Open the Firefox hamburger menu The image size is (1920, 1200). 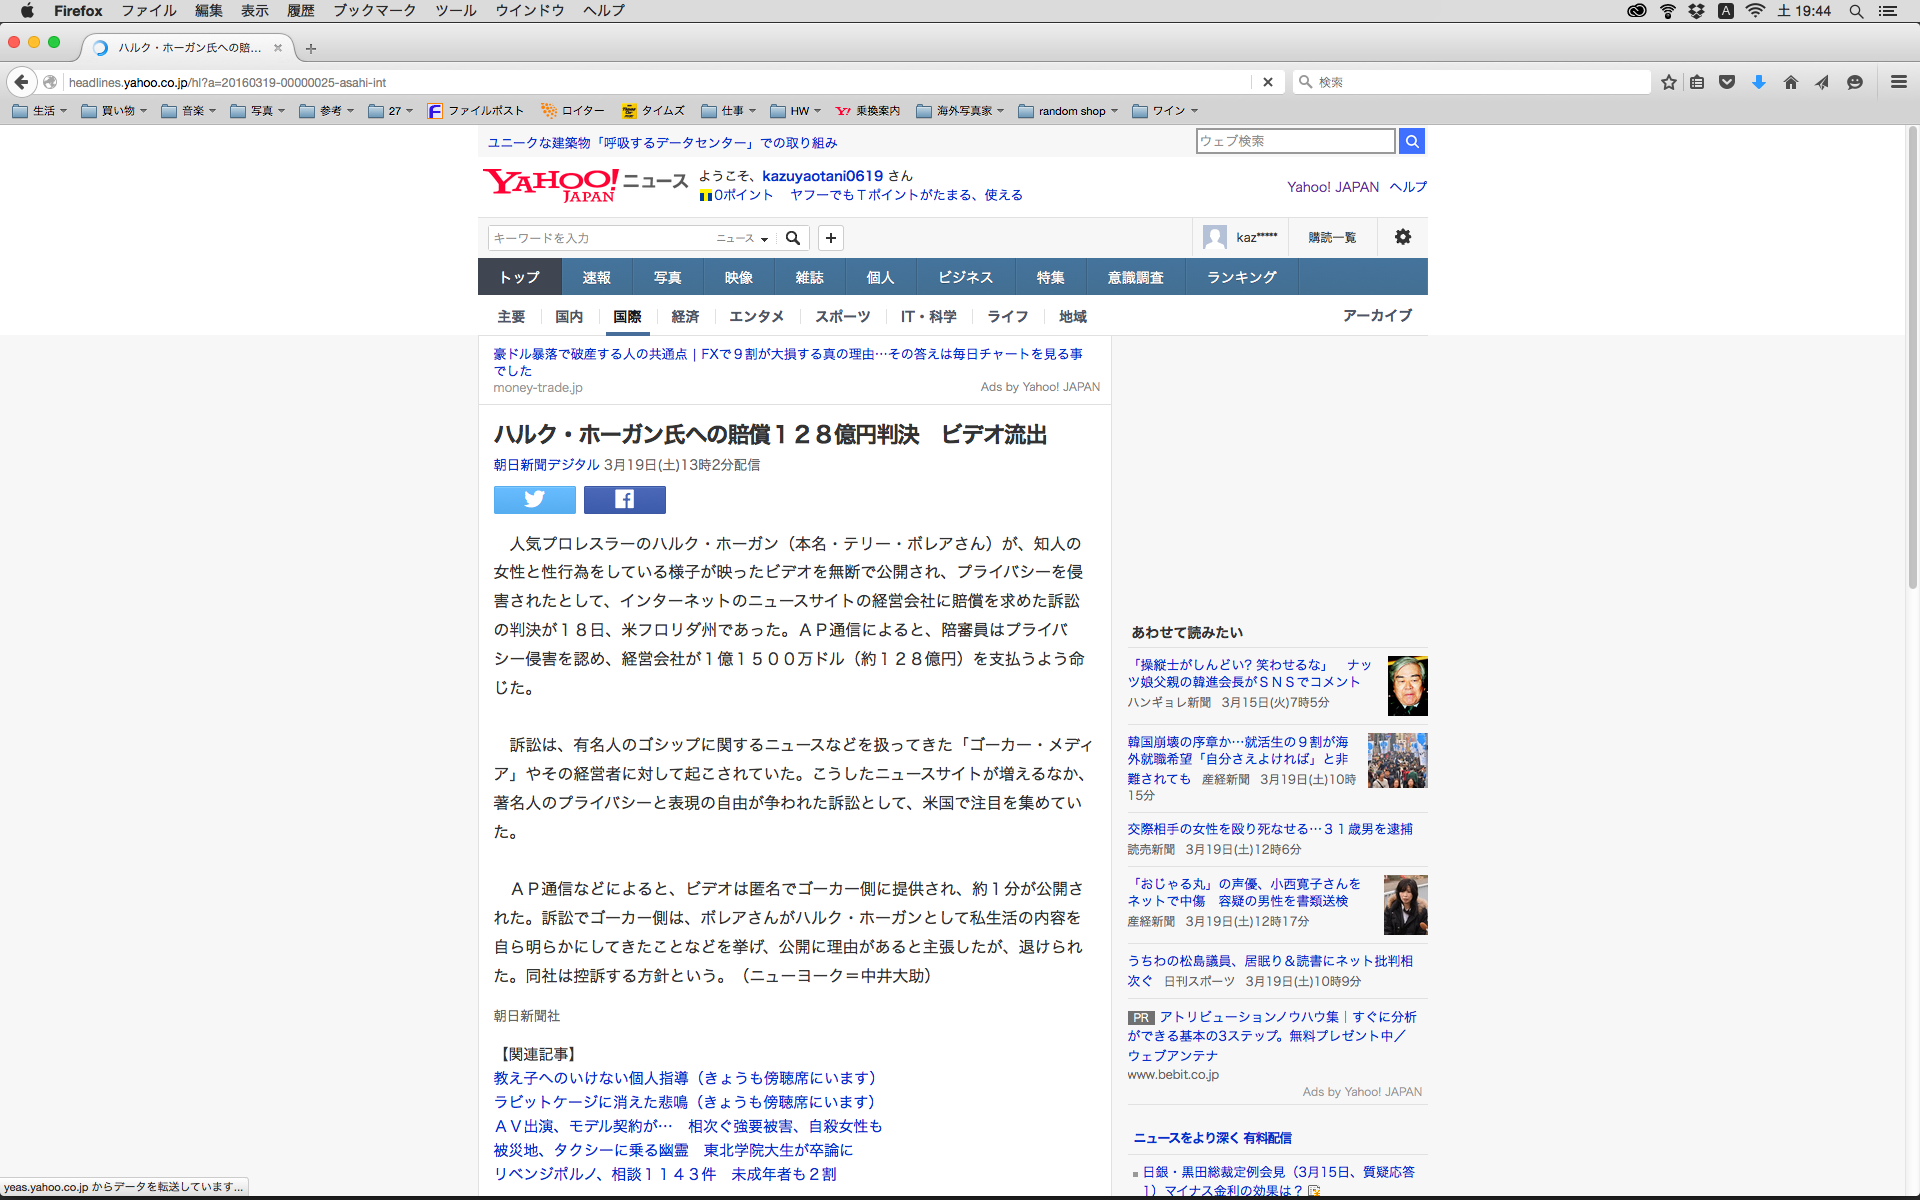(x=1898, y=82)
